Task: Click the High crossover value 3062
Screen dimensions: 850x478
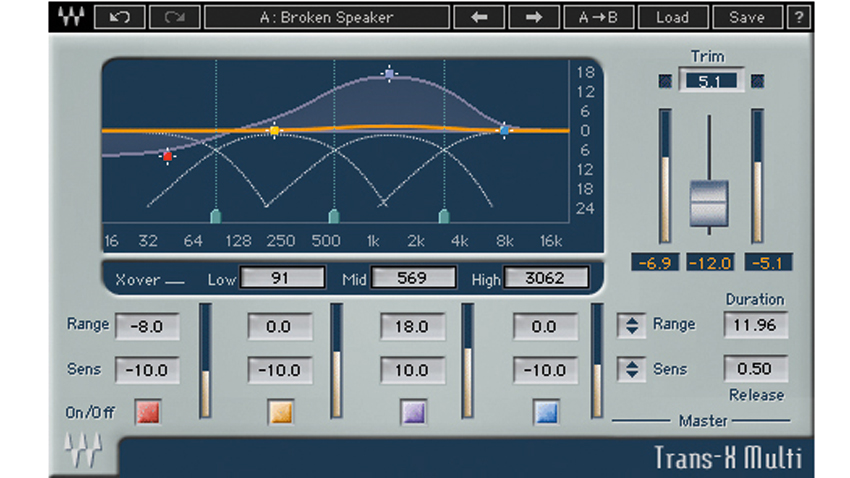Action: coord(546,277)
